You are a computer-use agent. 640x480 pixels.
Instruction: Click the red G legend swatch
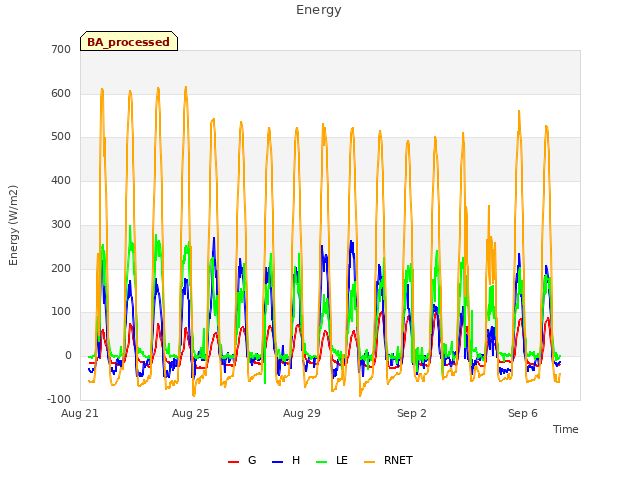(x=233, y=462)
